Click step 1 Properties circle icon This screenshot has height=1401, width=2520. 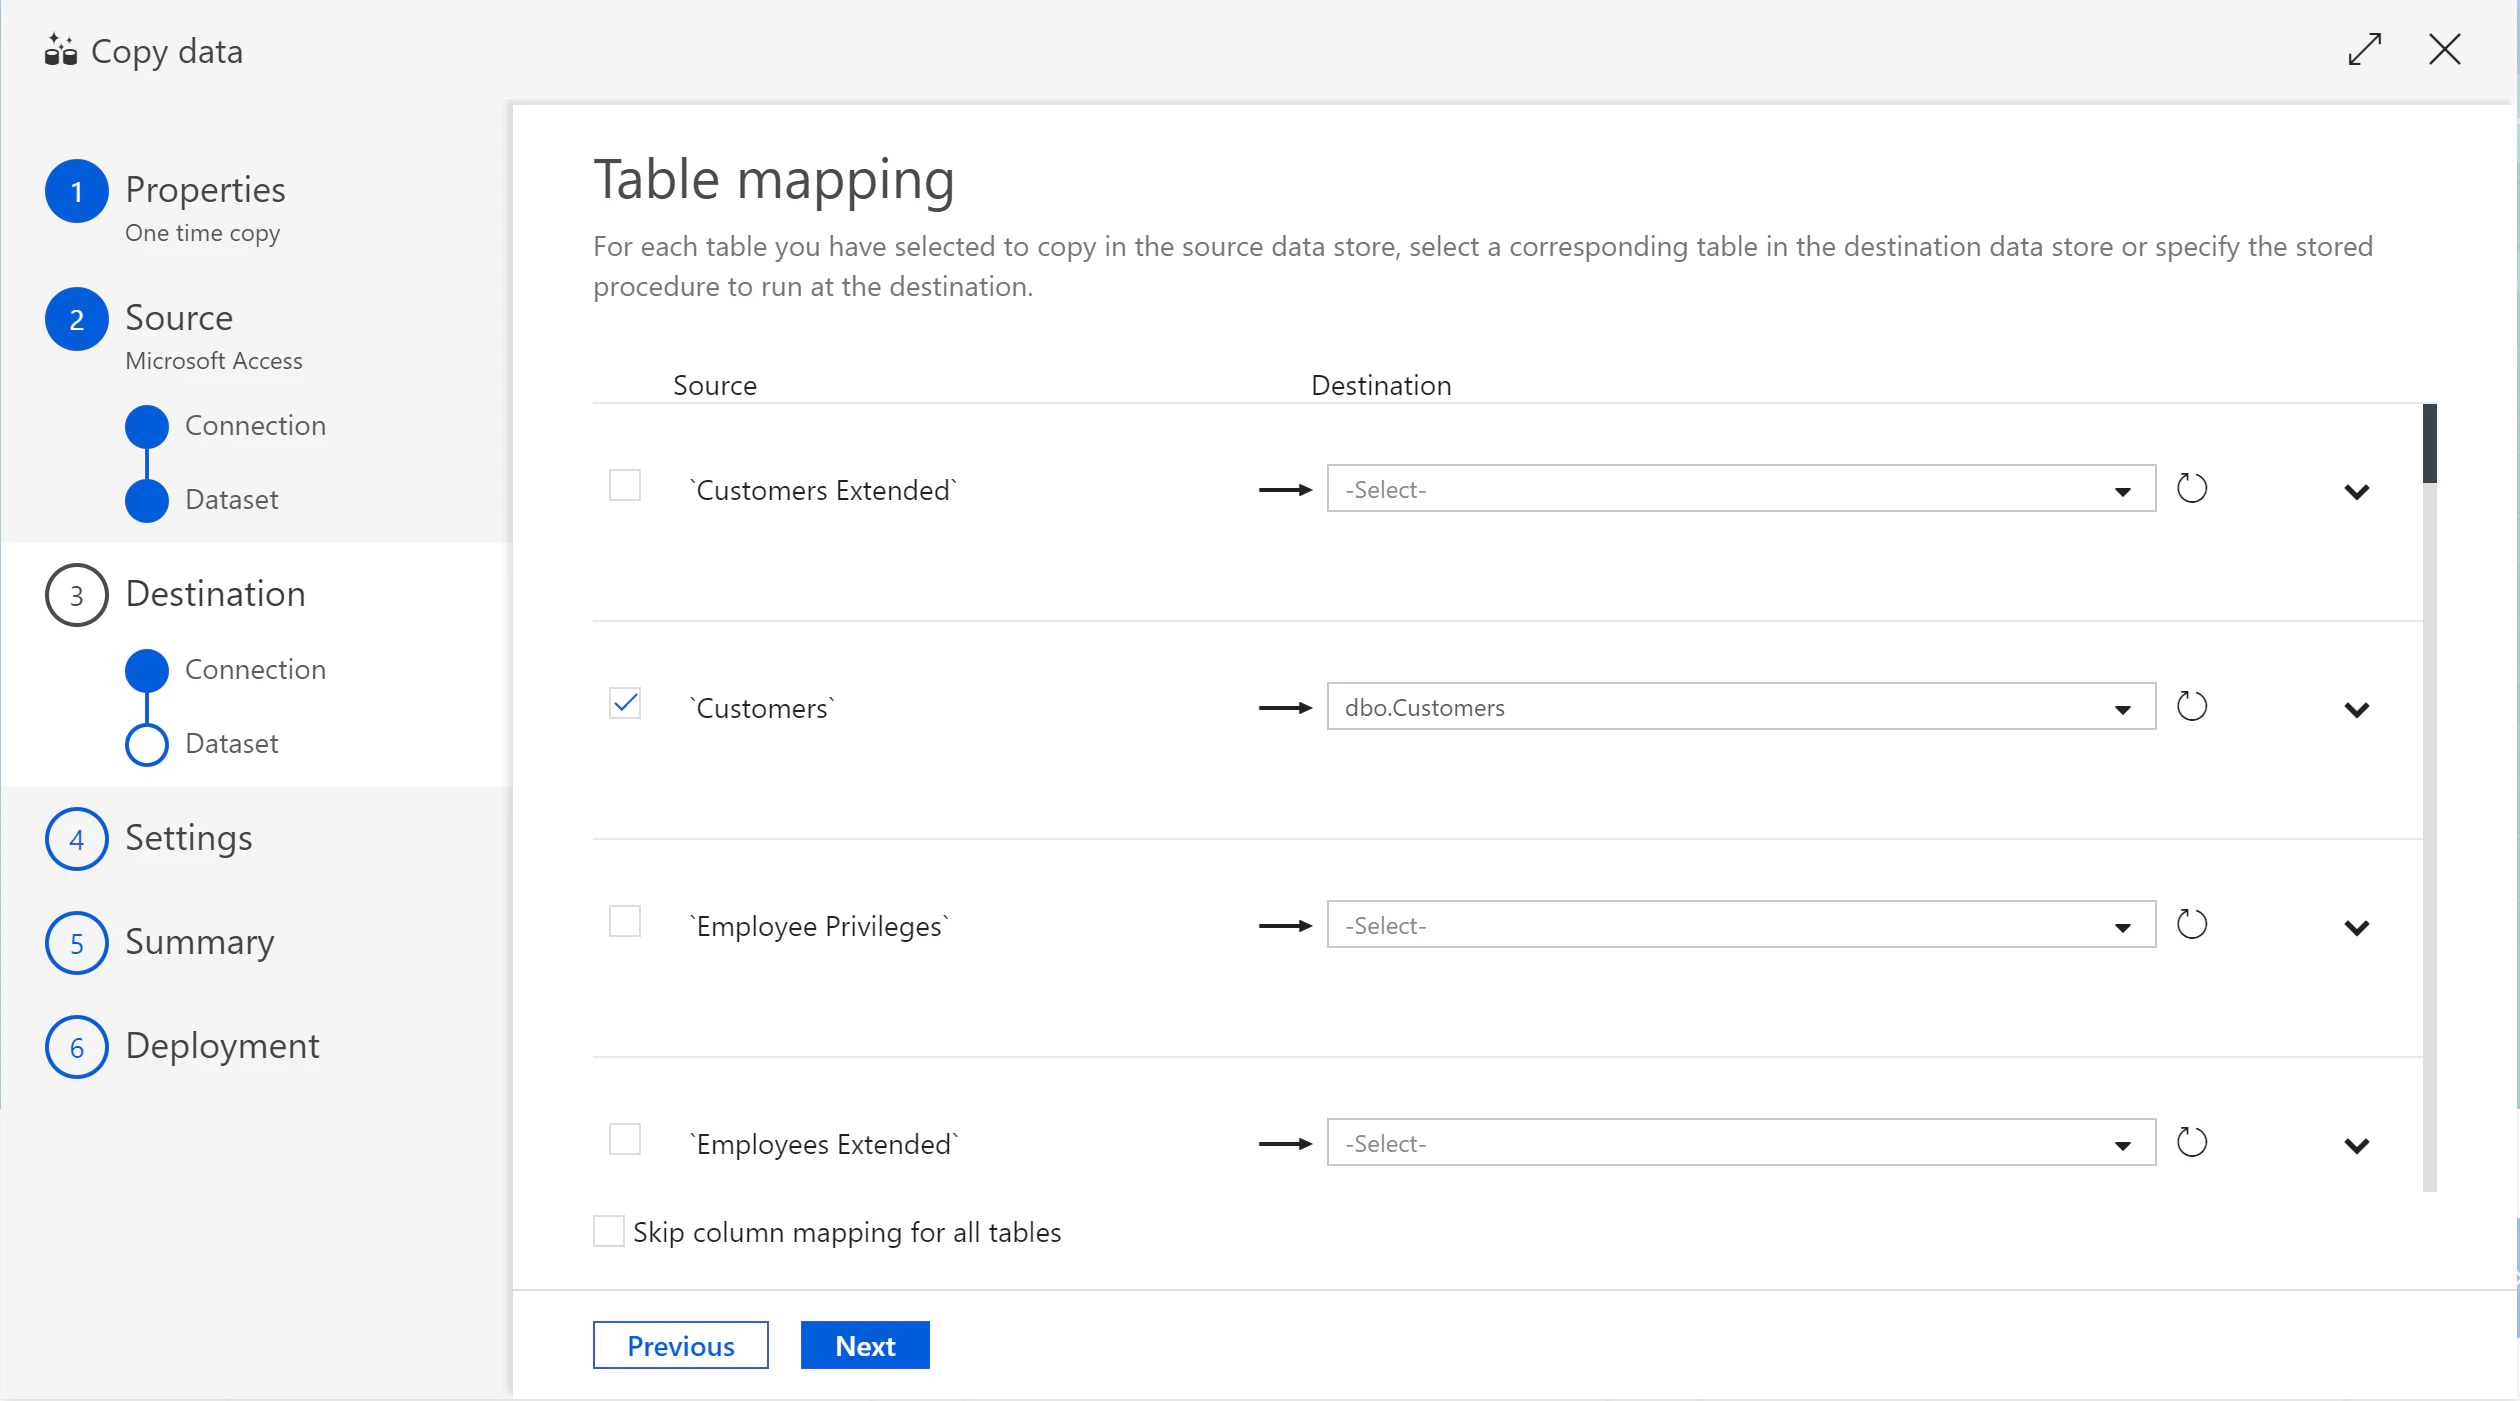76,191
